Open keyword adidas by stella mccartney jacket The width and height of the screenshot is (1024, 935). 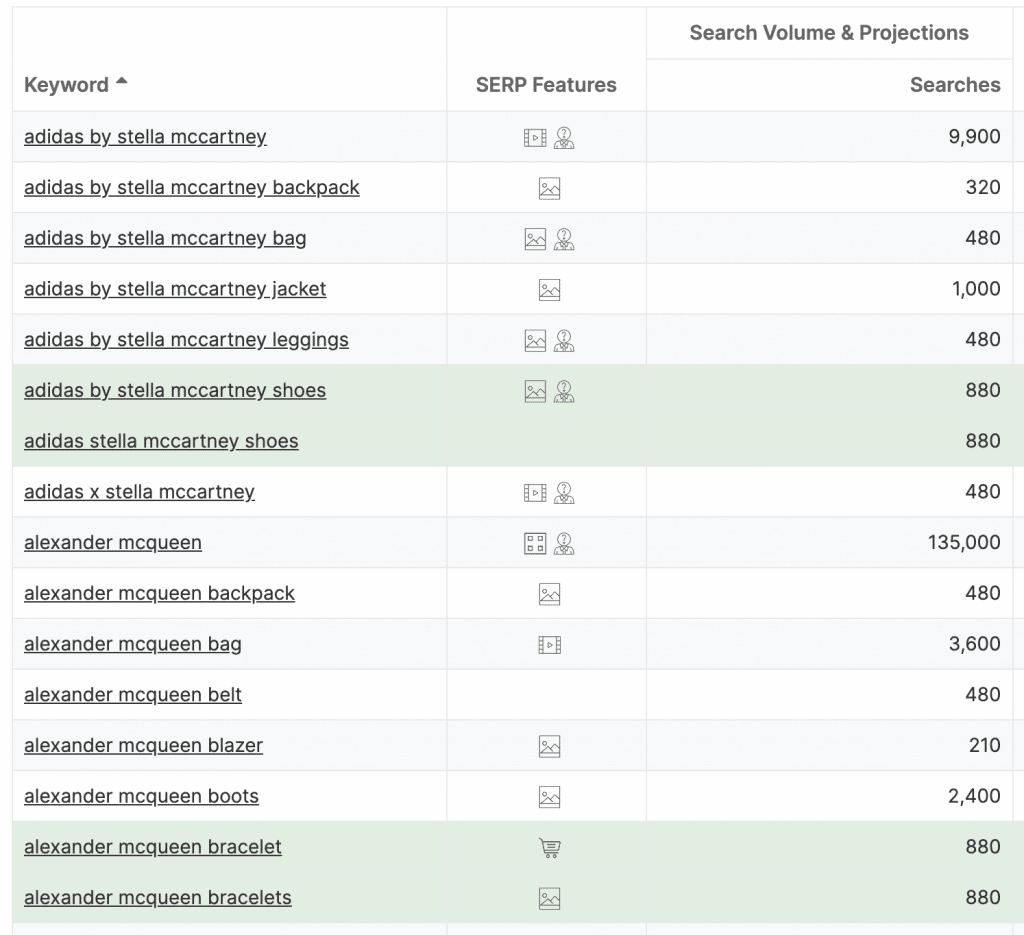click(x=174, y=289)
